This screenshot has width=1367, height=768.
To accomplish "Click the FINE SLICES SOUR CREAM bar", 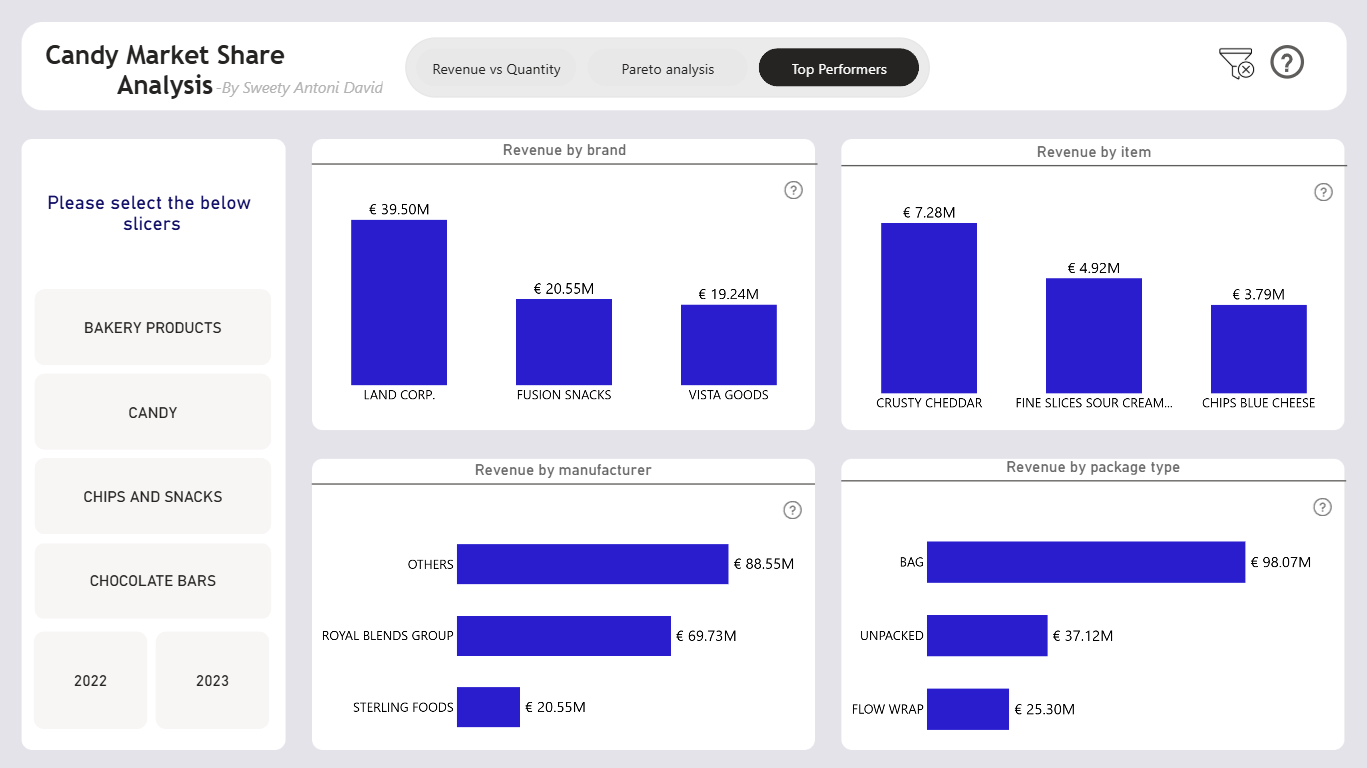I will click(x=1094, y=336).
